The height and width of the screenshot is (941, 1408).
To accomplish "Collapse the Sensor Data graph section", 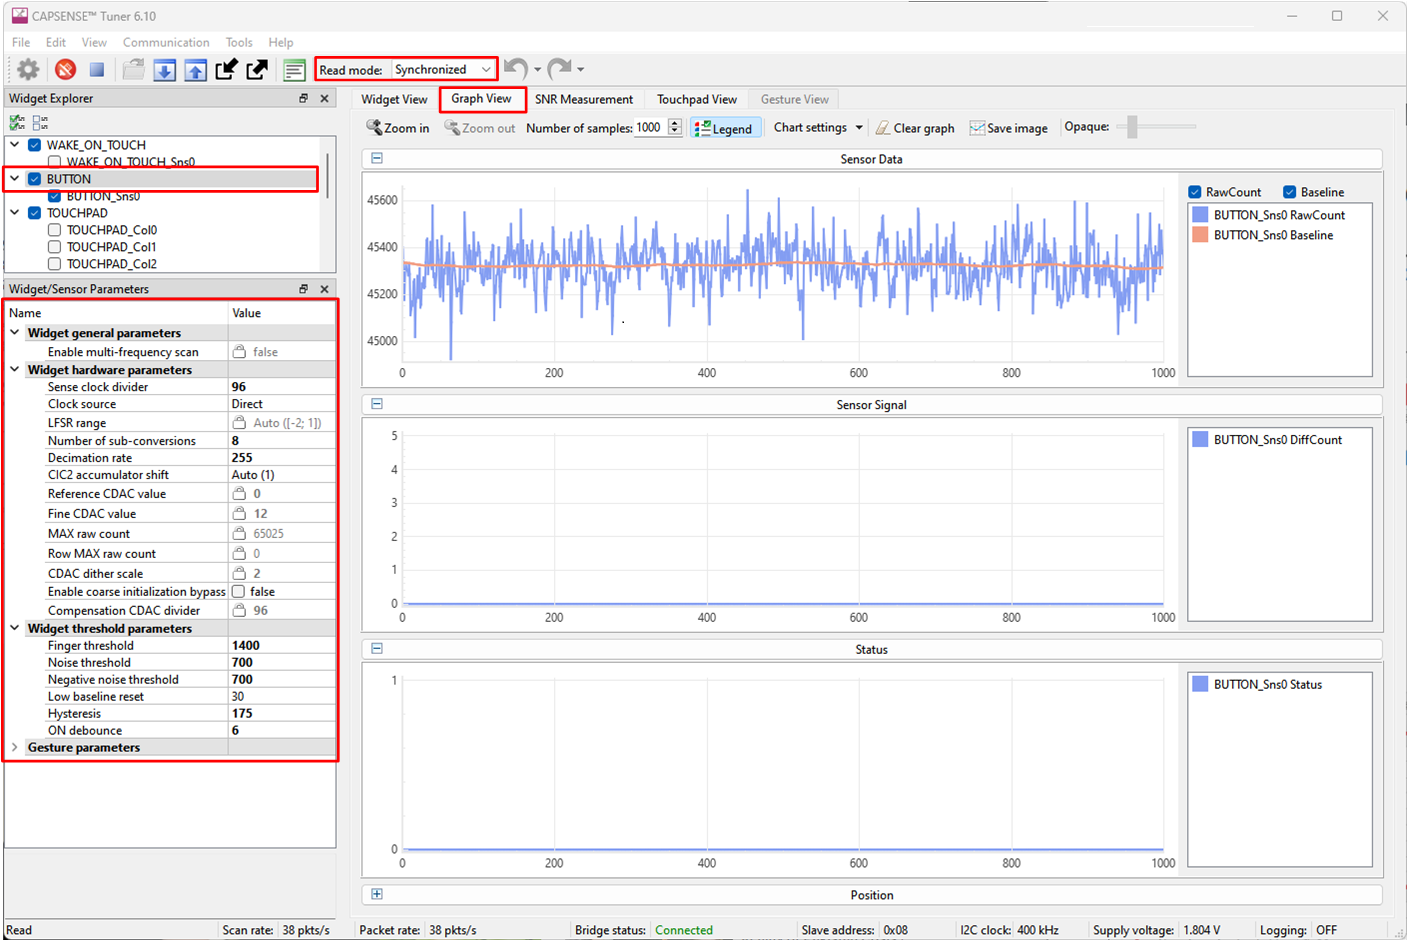I will pos(377,158).
